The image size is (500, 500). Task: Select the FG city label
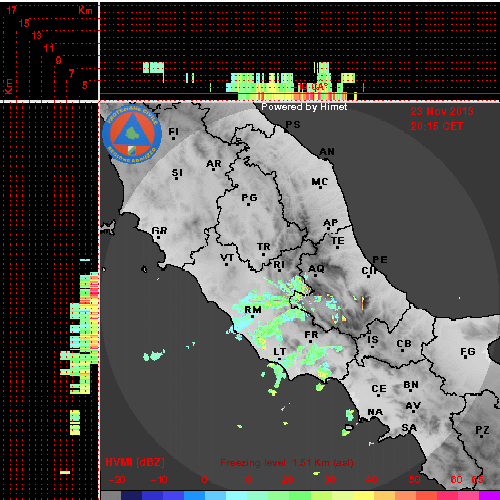(x=468, y=351)
